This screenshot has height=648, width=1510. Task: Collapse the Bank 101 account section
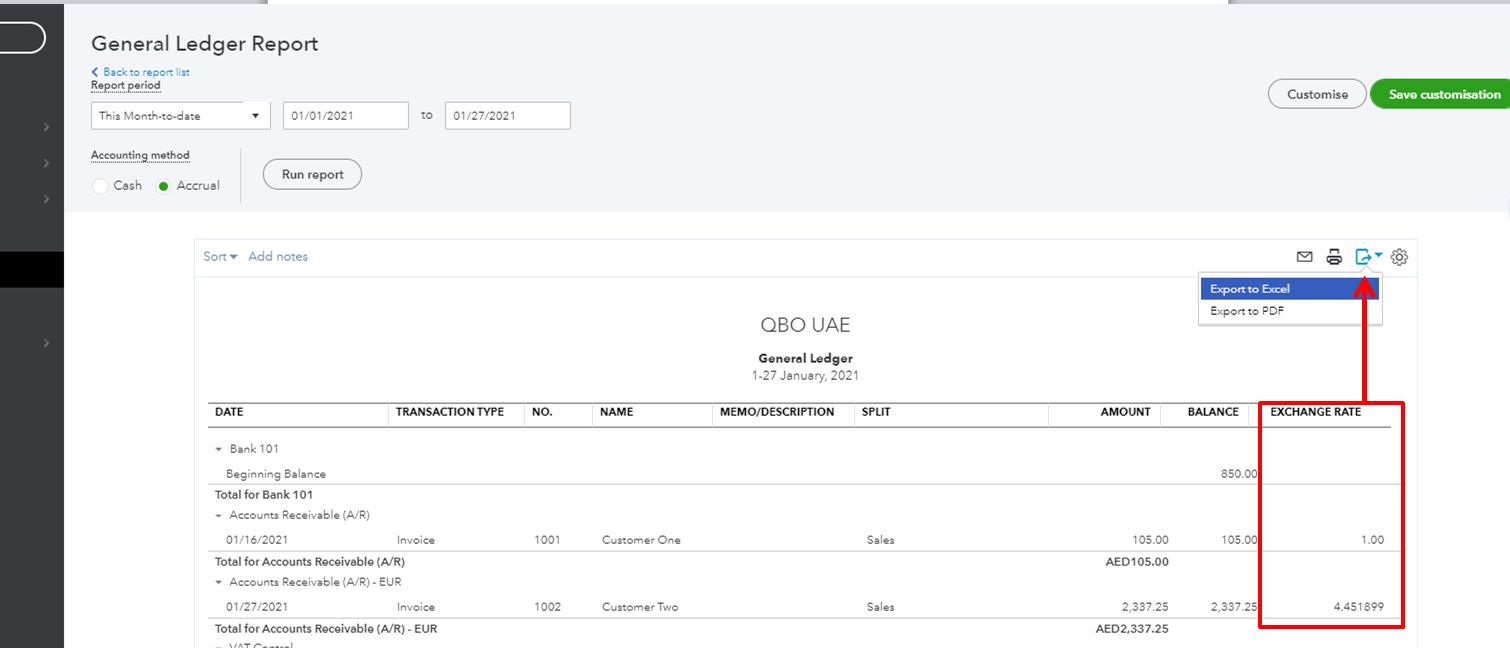tap(219, 450)
